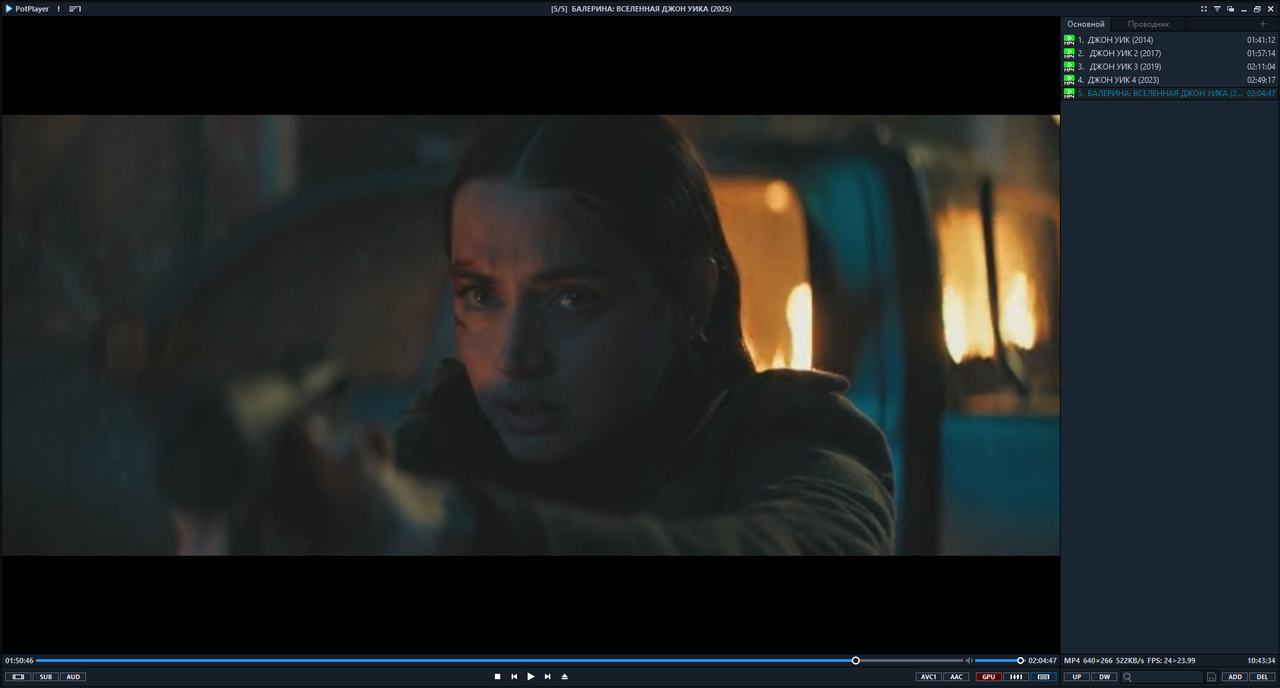Click ADD to add files to playlist

[1235, 677]
